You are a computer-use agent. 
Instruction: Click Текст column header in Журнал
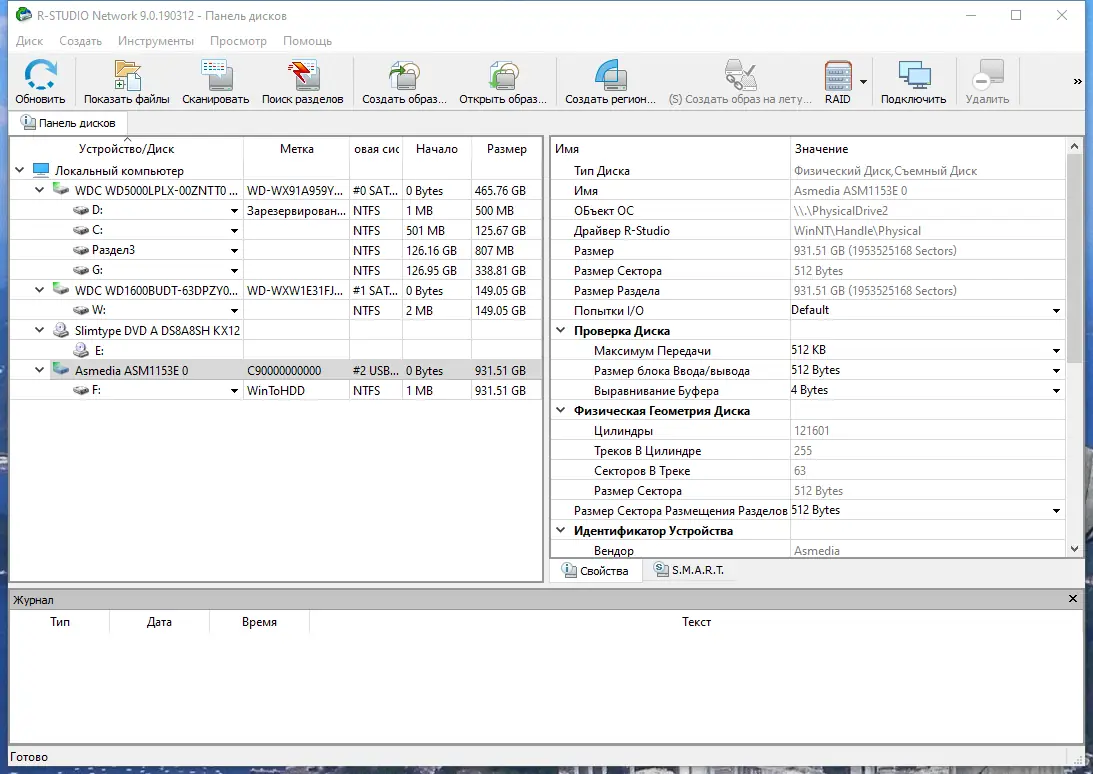tap(696, 622)
